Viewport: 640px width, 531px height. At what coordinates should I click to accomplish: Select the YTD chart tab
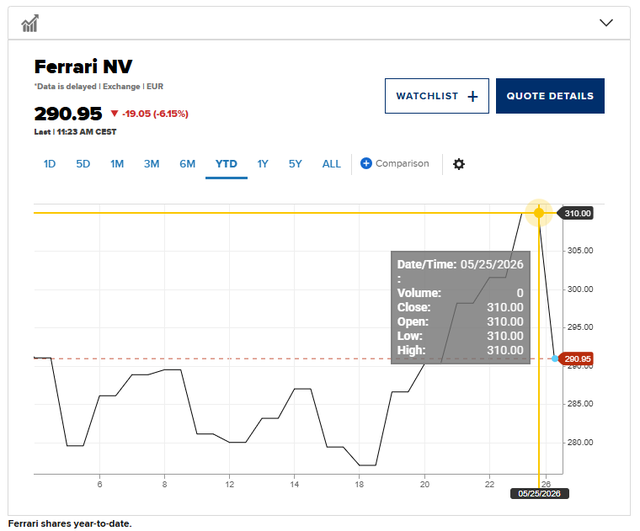click(226, 164)
